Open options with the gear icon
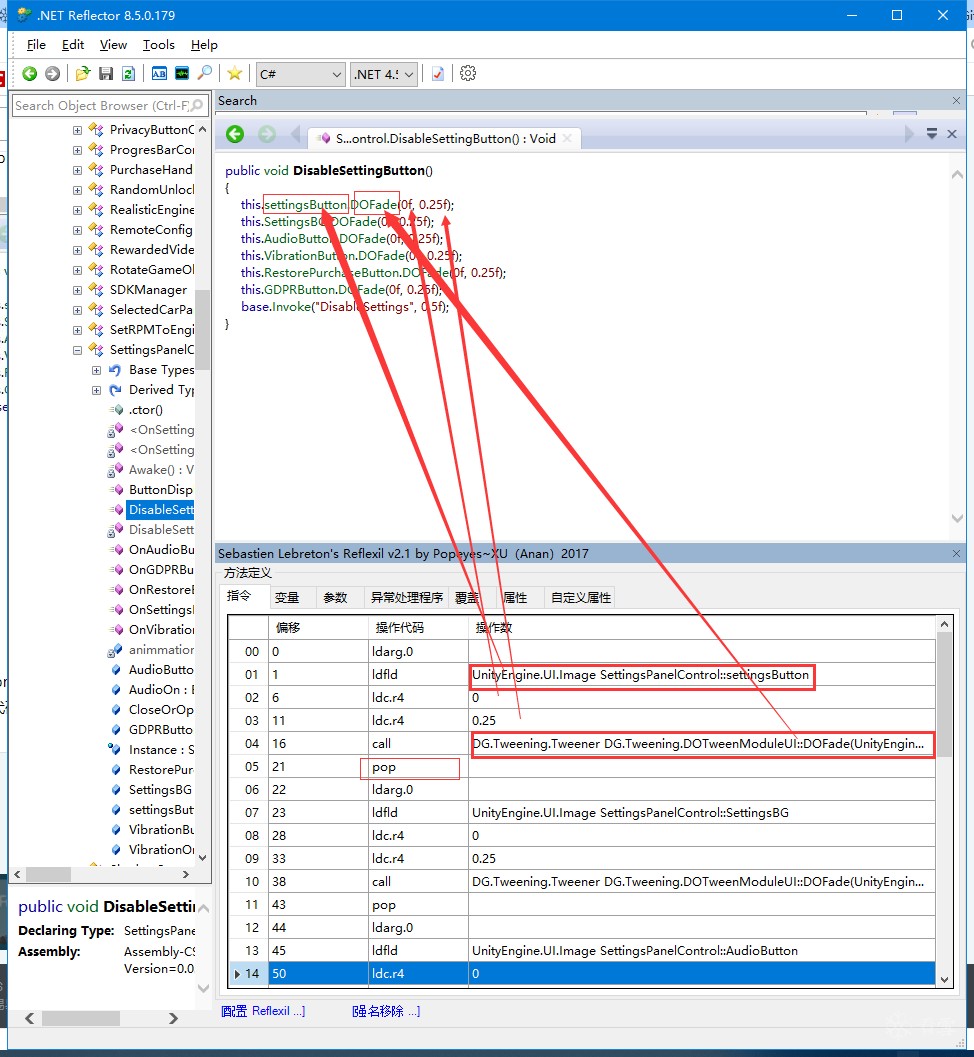Image resolution: width=974 pixels, height=1057 pixels. click(468, 73)
